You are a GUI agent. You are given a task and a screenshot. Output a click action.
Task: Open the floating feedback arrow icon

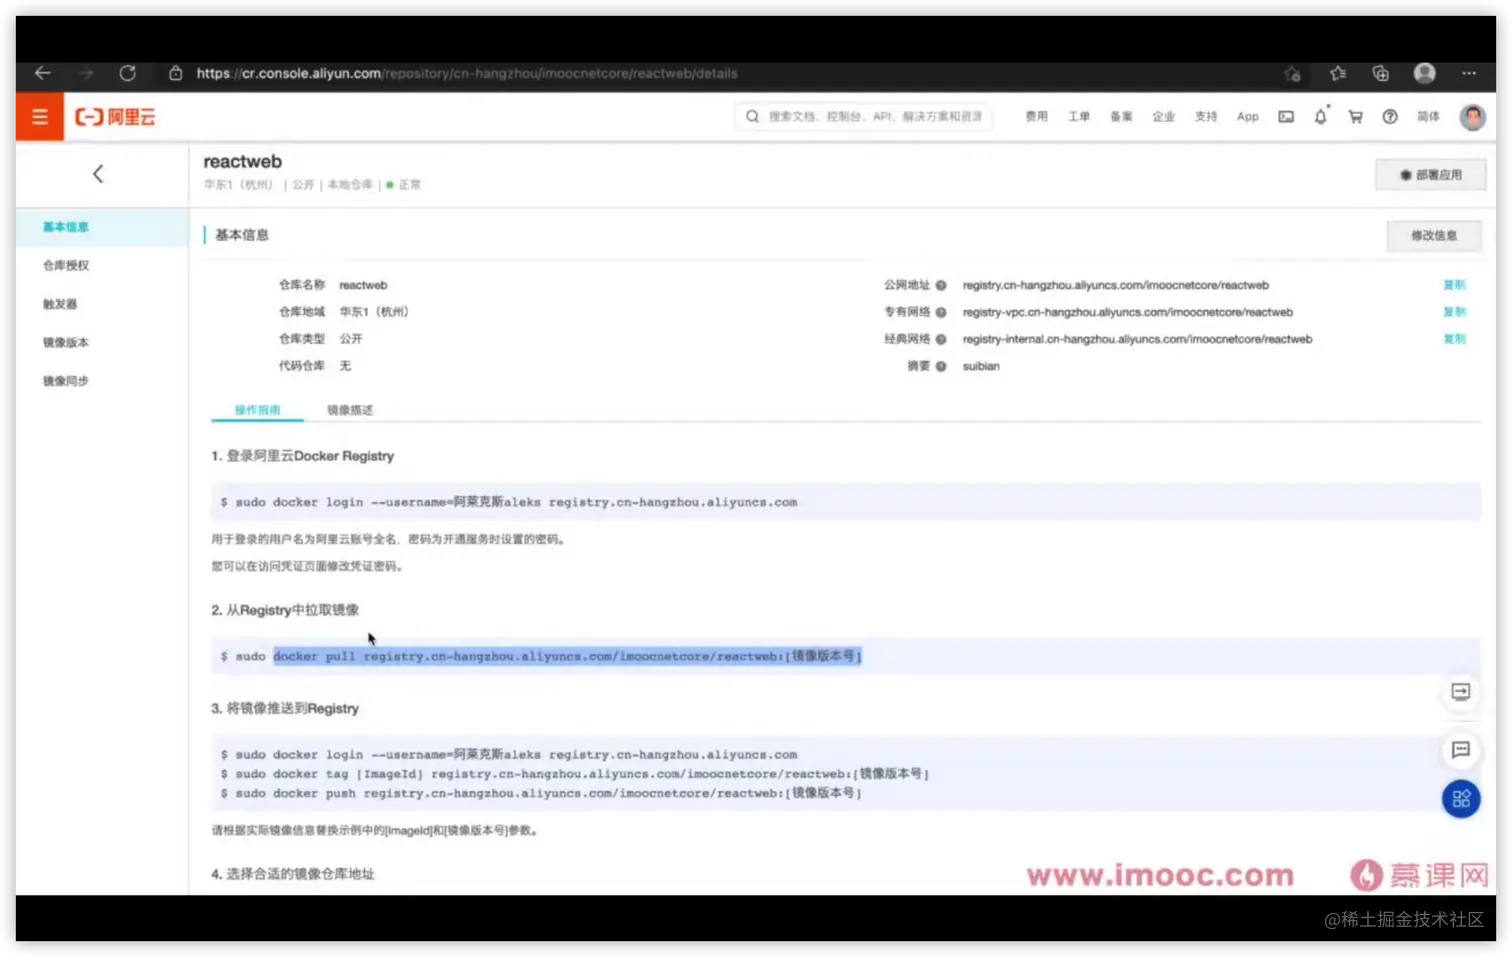click(x=1461, y=692)
